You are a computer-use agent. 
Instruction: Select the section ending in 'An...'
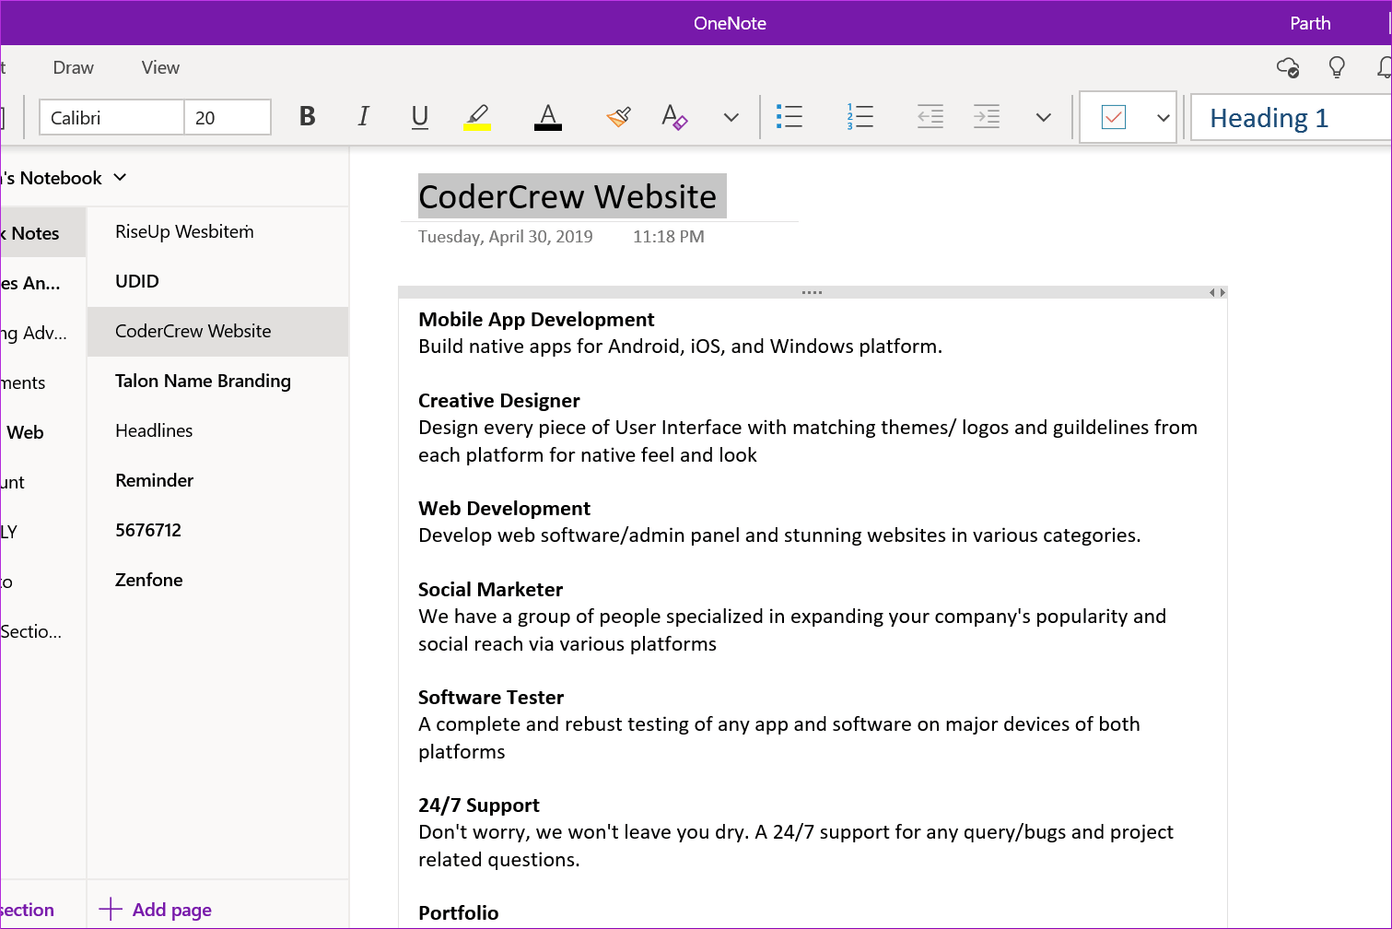coord(43,283)
